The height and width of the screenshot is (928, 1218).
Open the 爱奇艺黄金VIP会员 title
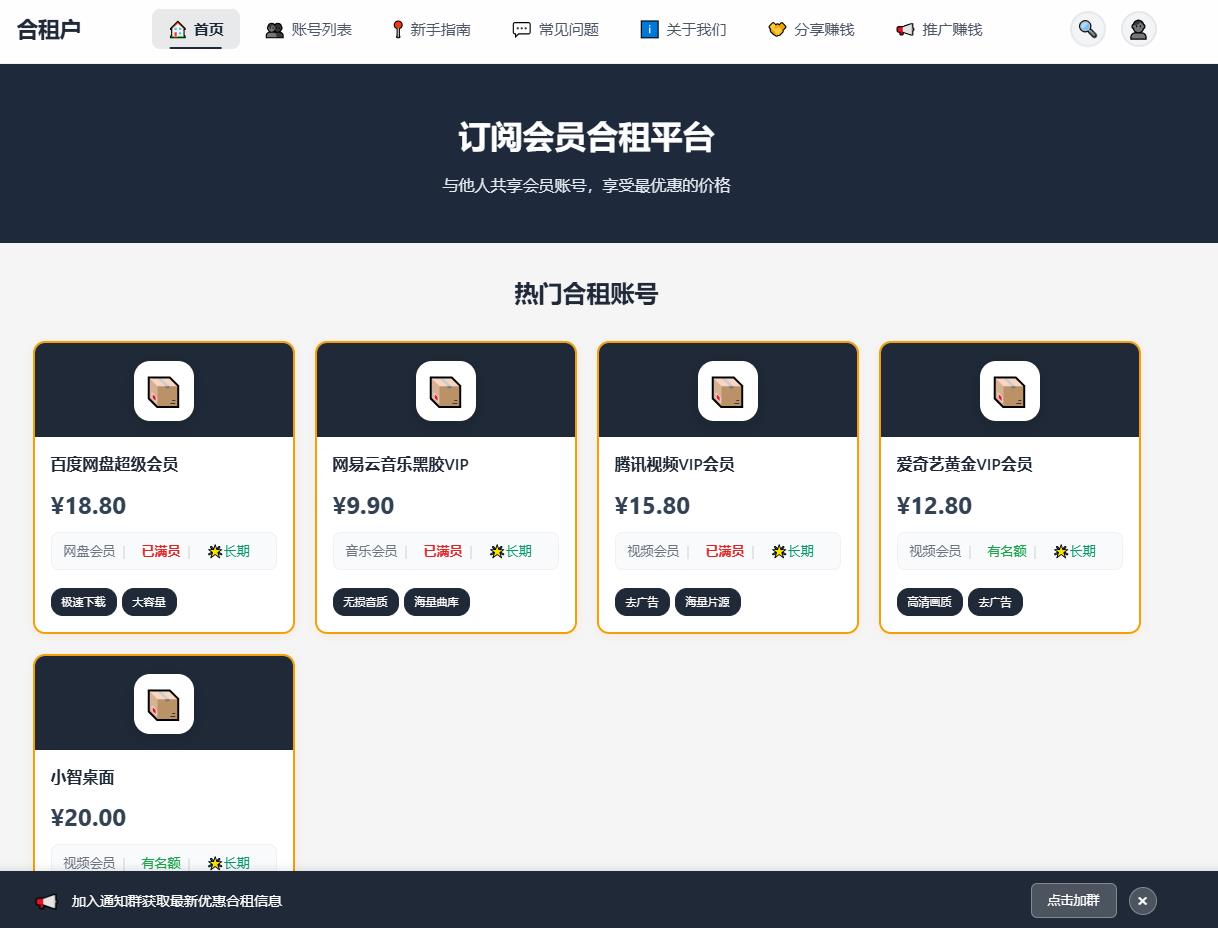pyautogui.click(x=965, y=464)
